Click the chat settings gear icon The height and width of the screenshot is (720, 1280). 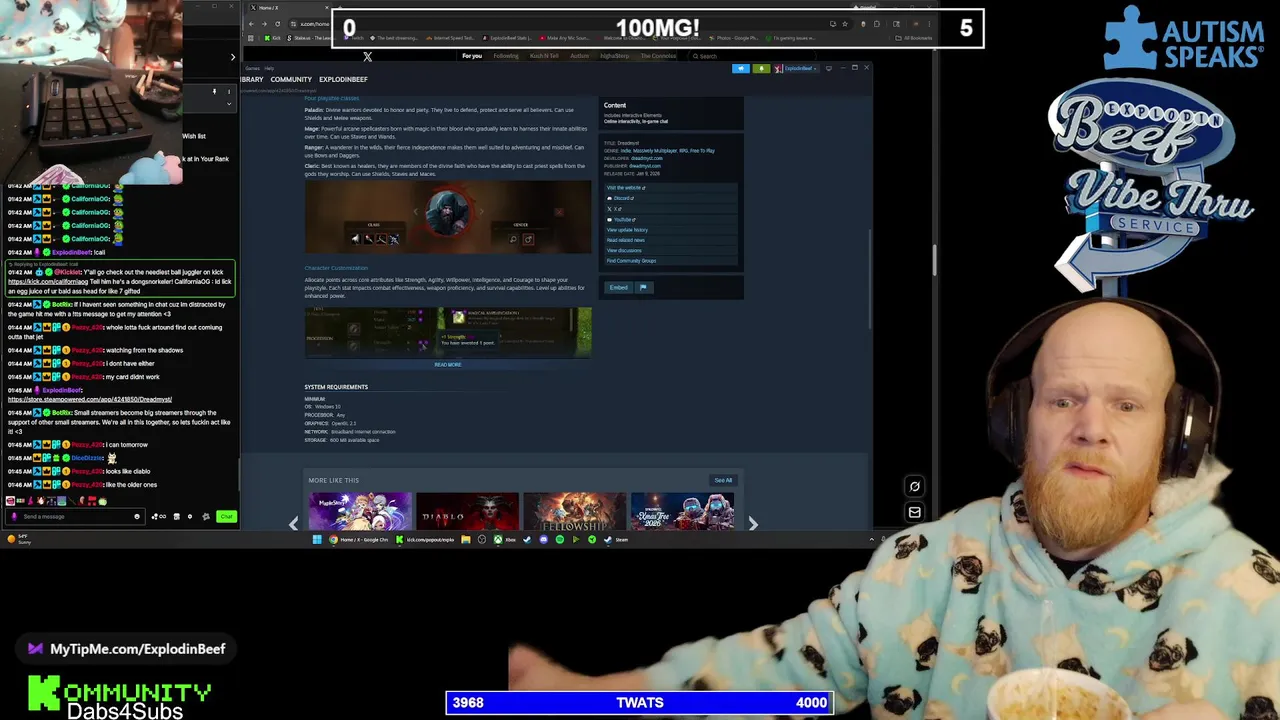[x=206, y=516]
